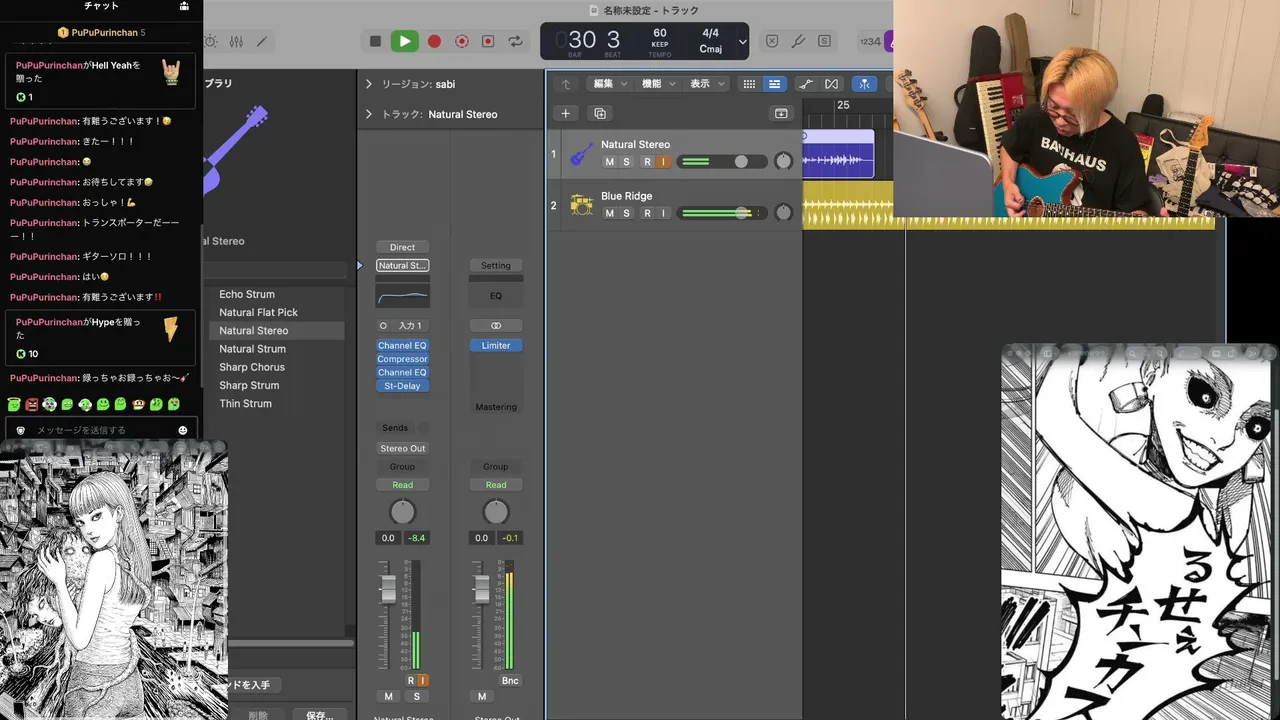Click the Direct button on channel strip

coord(402,247)
